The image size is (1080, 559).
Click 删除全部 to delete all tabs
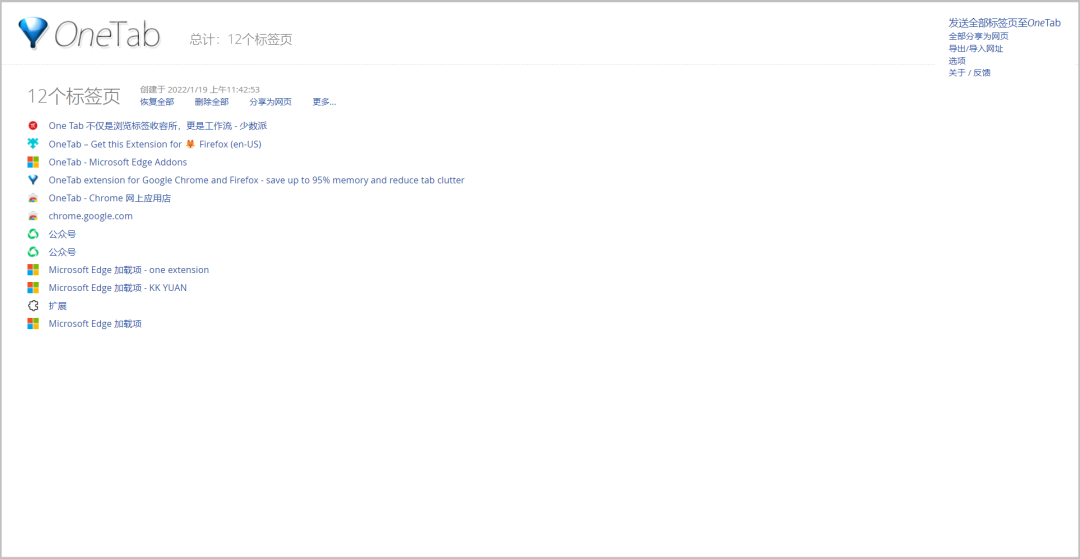(x=211, y=102)
